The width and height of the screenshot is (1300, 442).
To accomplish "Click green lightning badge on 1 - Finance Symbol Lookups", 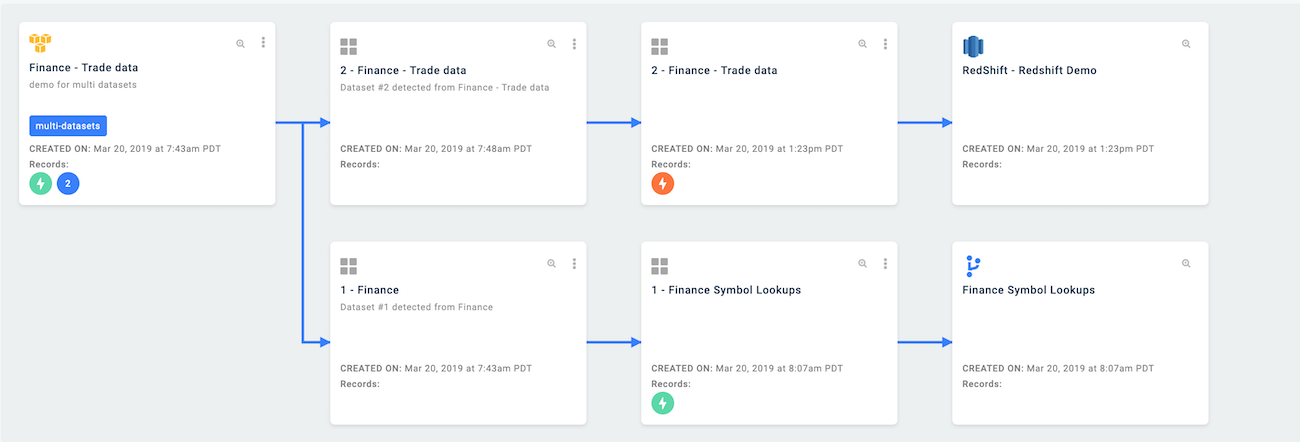I will click(x=662, y=403).
